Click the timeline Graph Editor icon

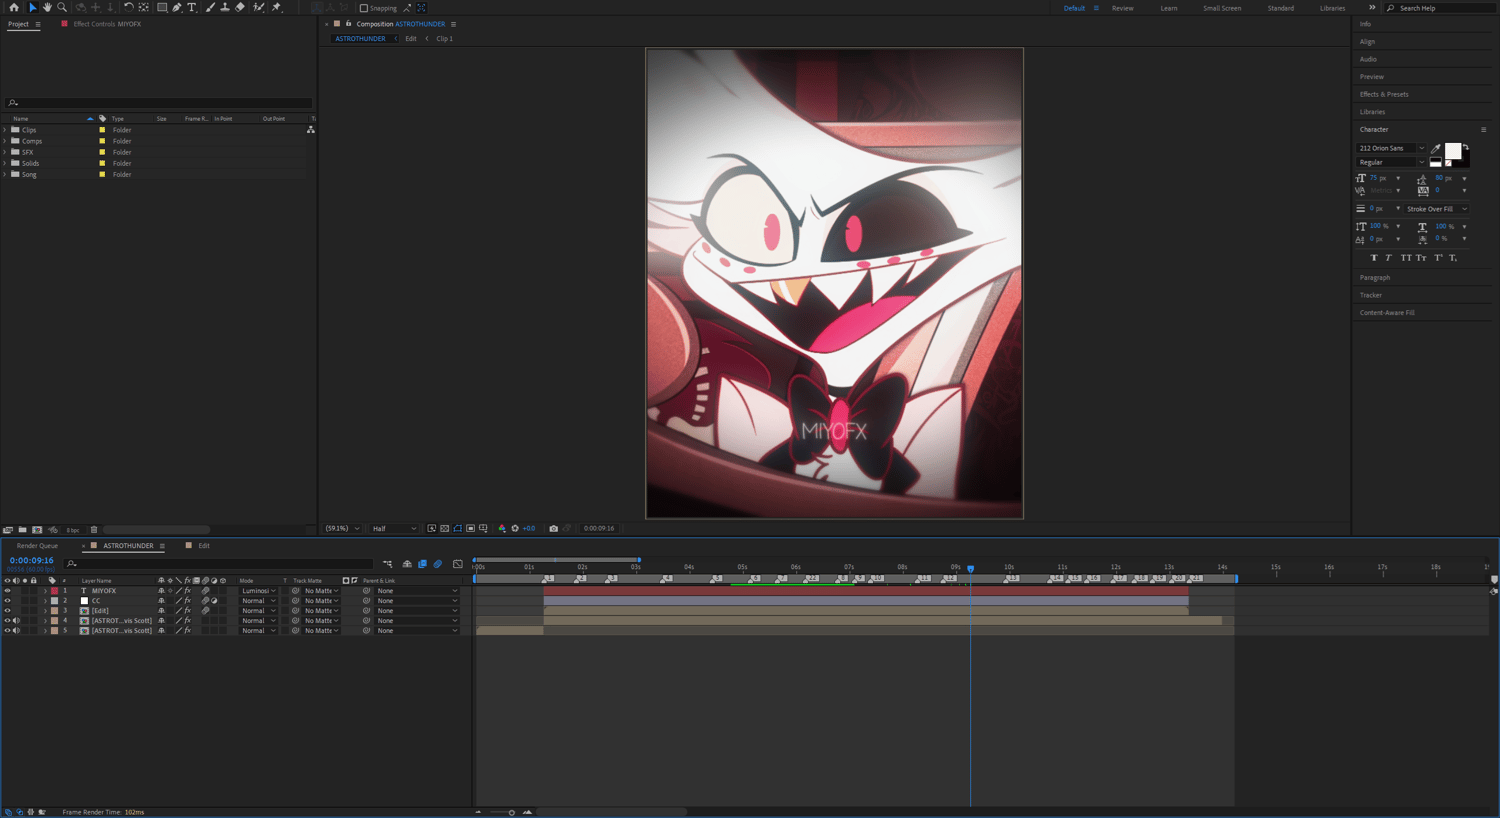pos(458,564)
